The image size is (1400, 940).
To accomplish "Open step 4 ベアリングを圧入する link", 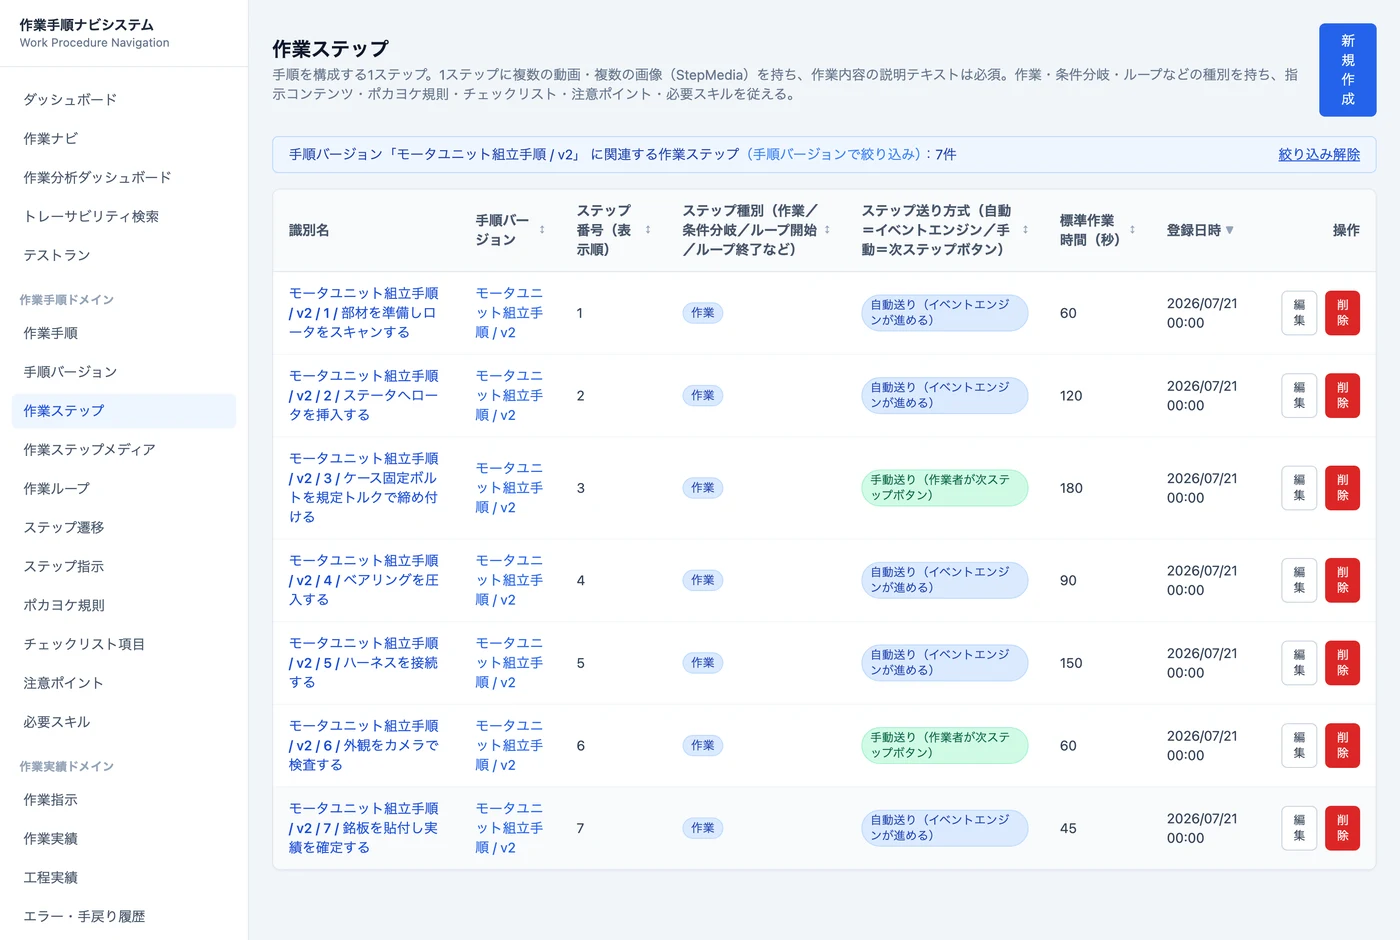I will [364, 580].
